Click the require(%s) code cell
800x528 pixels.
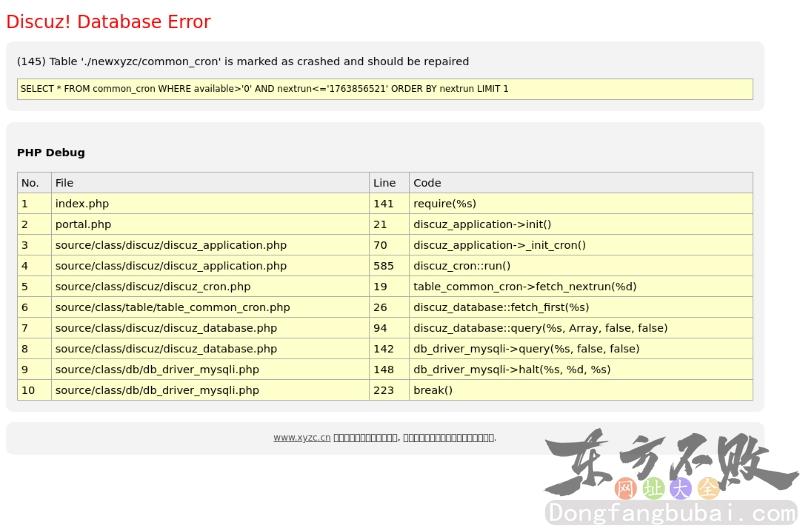(445, 204)
